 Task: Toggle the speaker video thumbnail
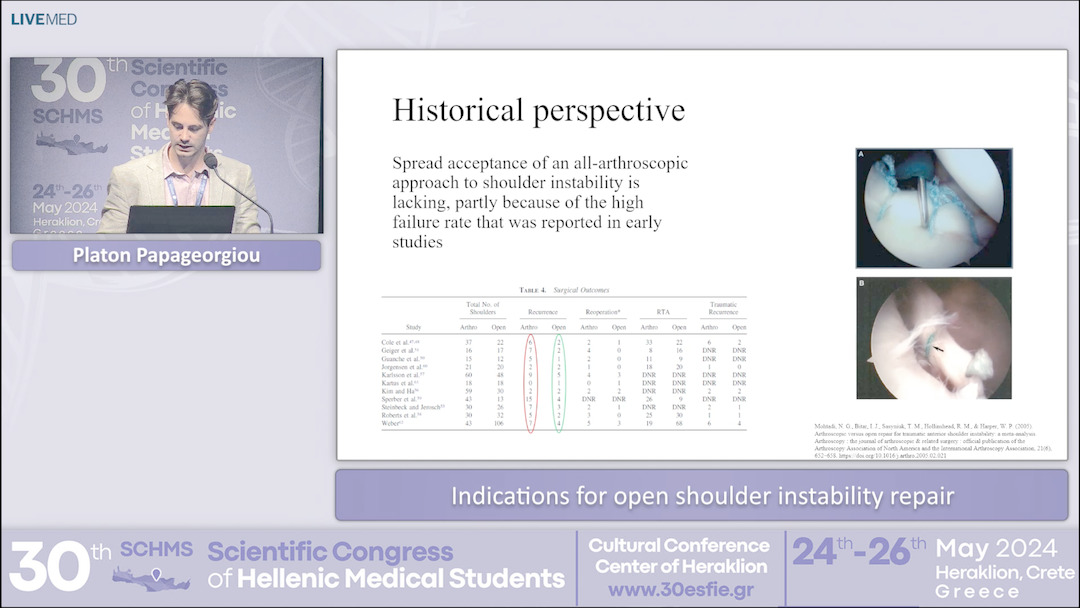pyautogui.click(x=165, y=145)
